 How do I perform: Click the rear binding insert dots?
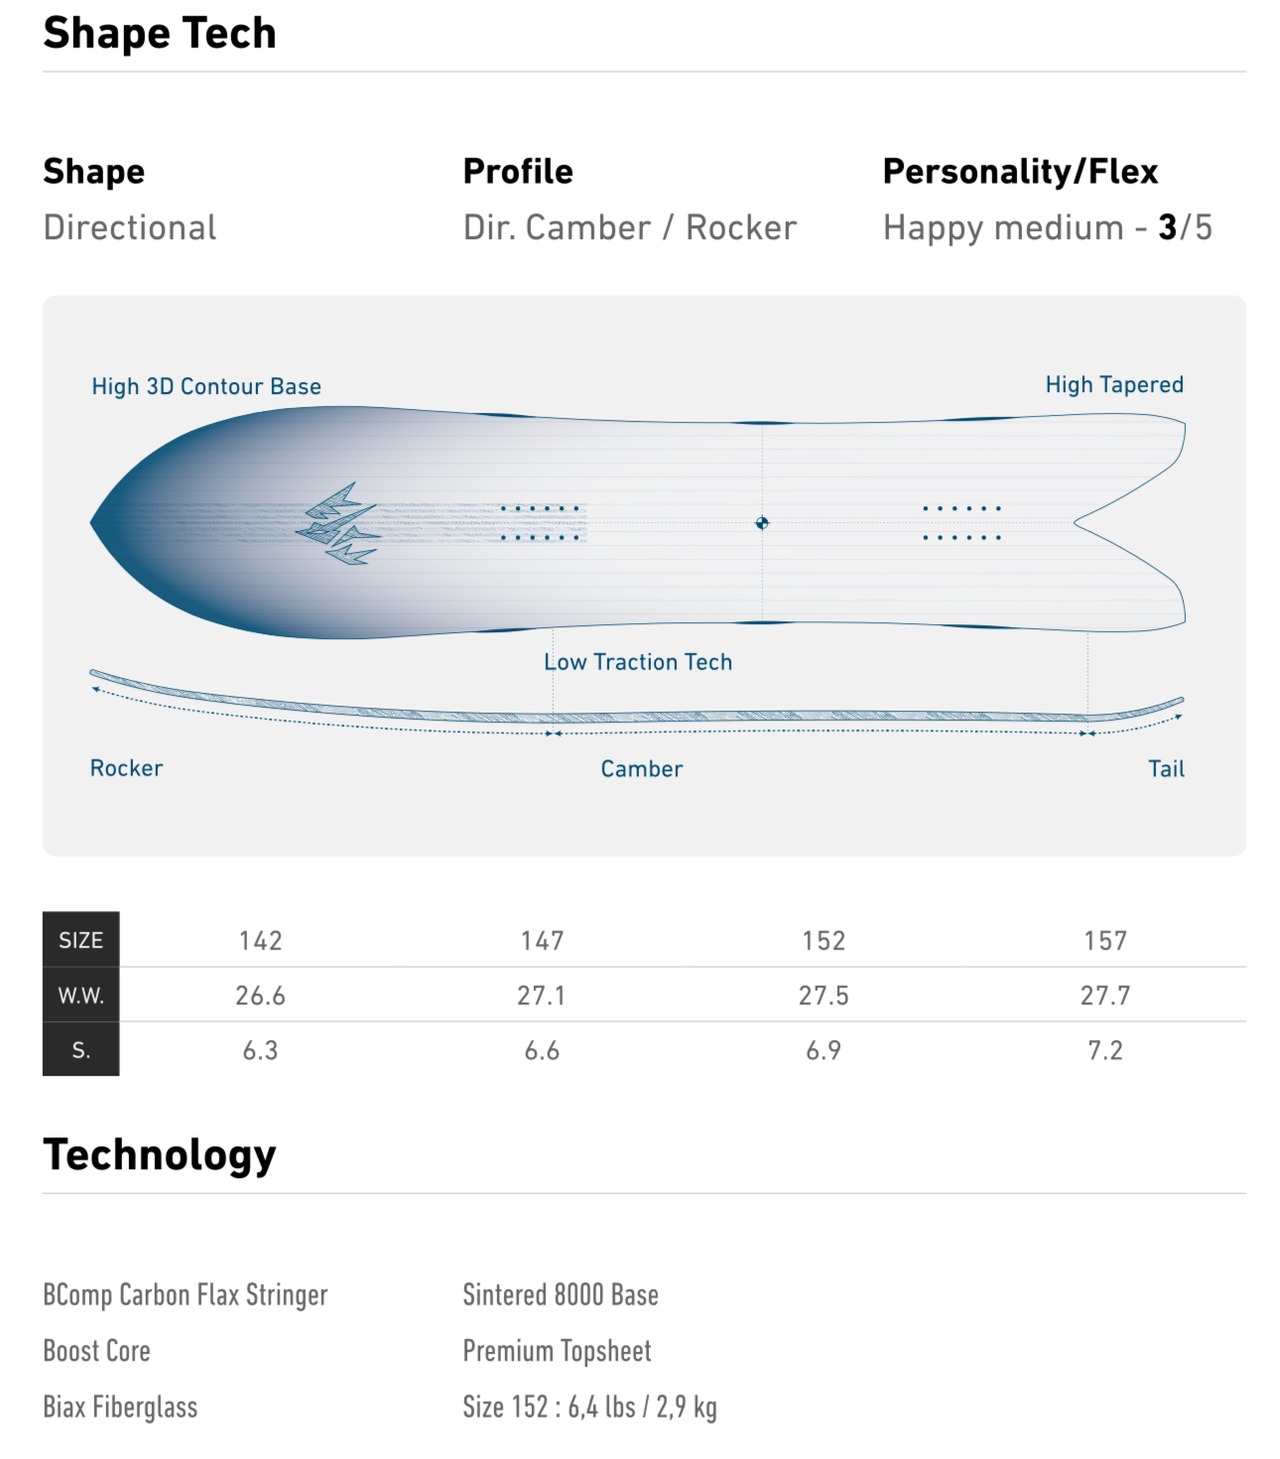(962, 523)
